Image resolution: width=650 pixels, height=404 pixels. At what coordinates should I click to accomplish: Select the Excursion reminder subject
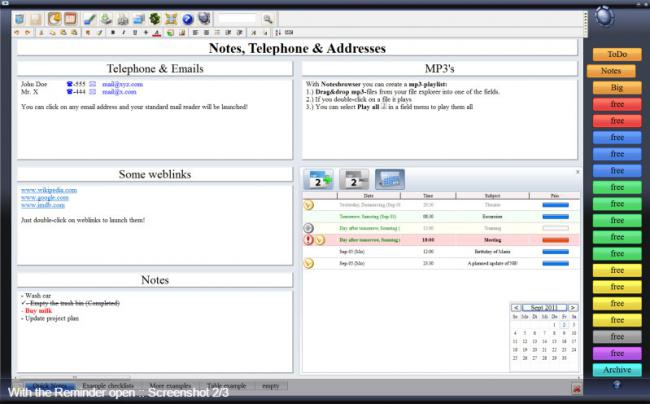click(x=492, y=216)
